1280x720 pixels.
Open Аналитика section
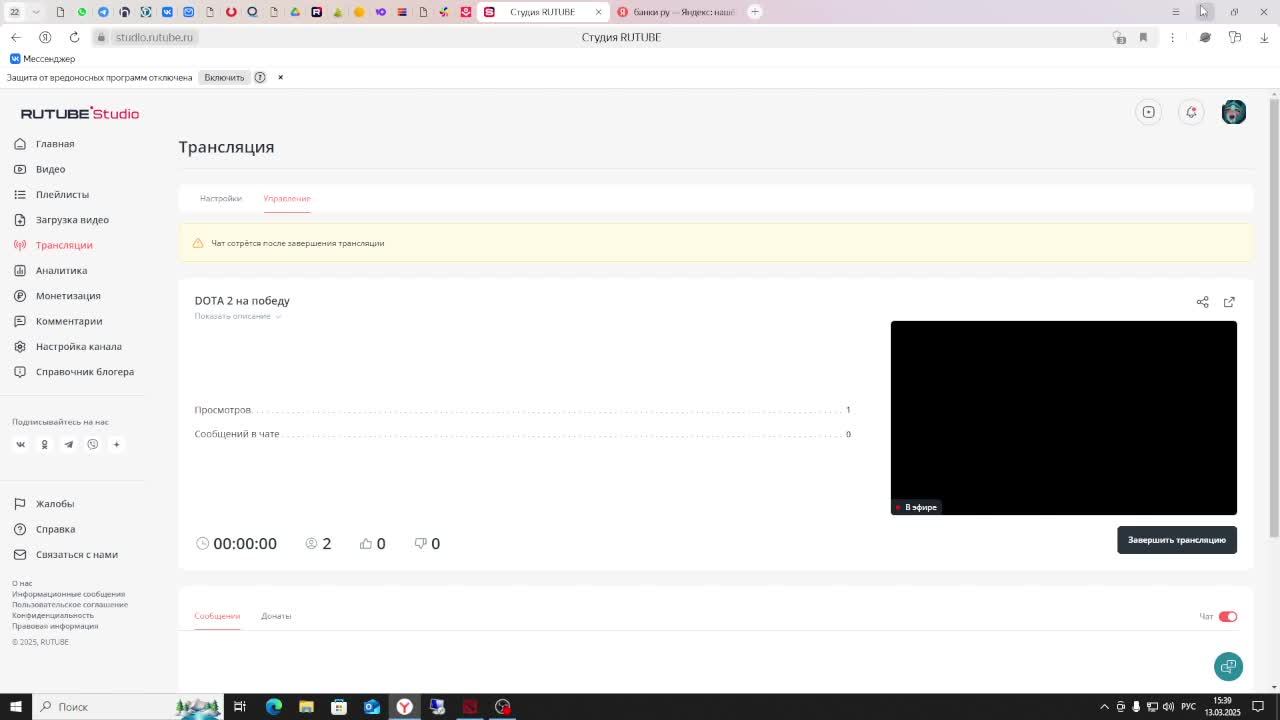(x=50, y=270)
